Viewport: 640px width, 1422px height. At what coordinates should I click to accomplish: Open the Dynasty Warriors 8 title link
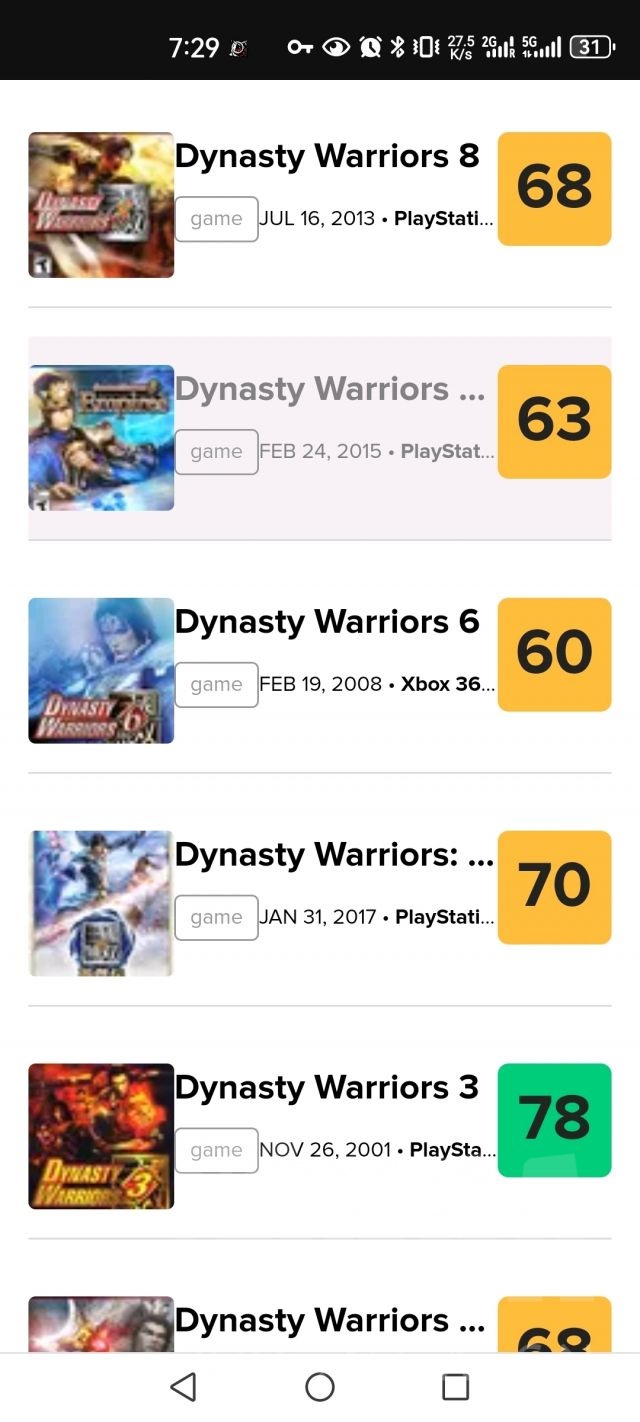[327, 157]
